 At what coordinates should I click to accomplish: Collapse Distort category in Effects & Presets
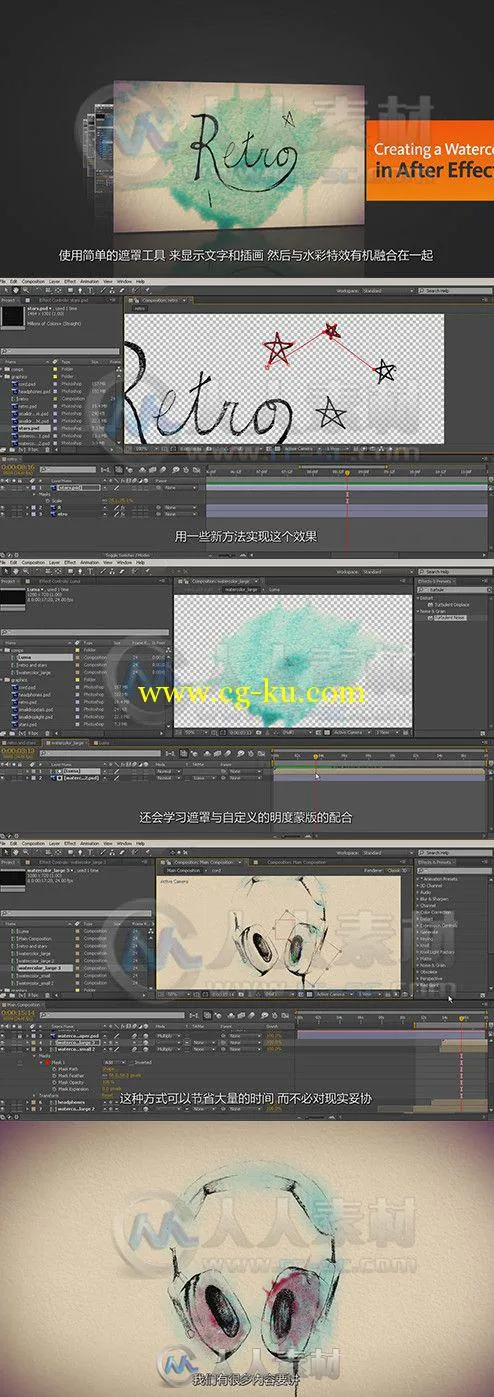click(x=419, y=598)
